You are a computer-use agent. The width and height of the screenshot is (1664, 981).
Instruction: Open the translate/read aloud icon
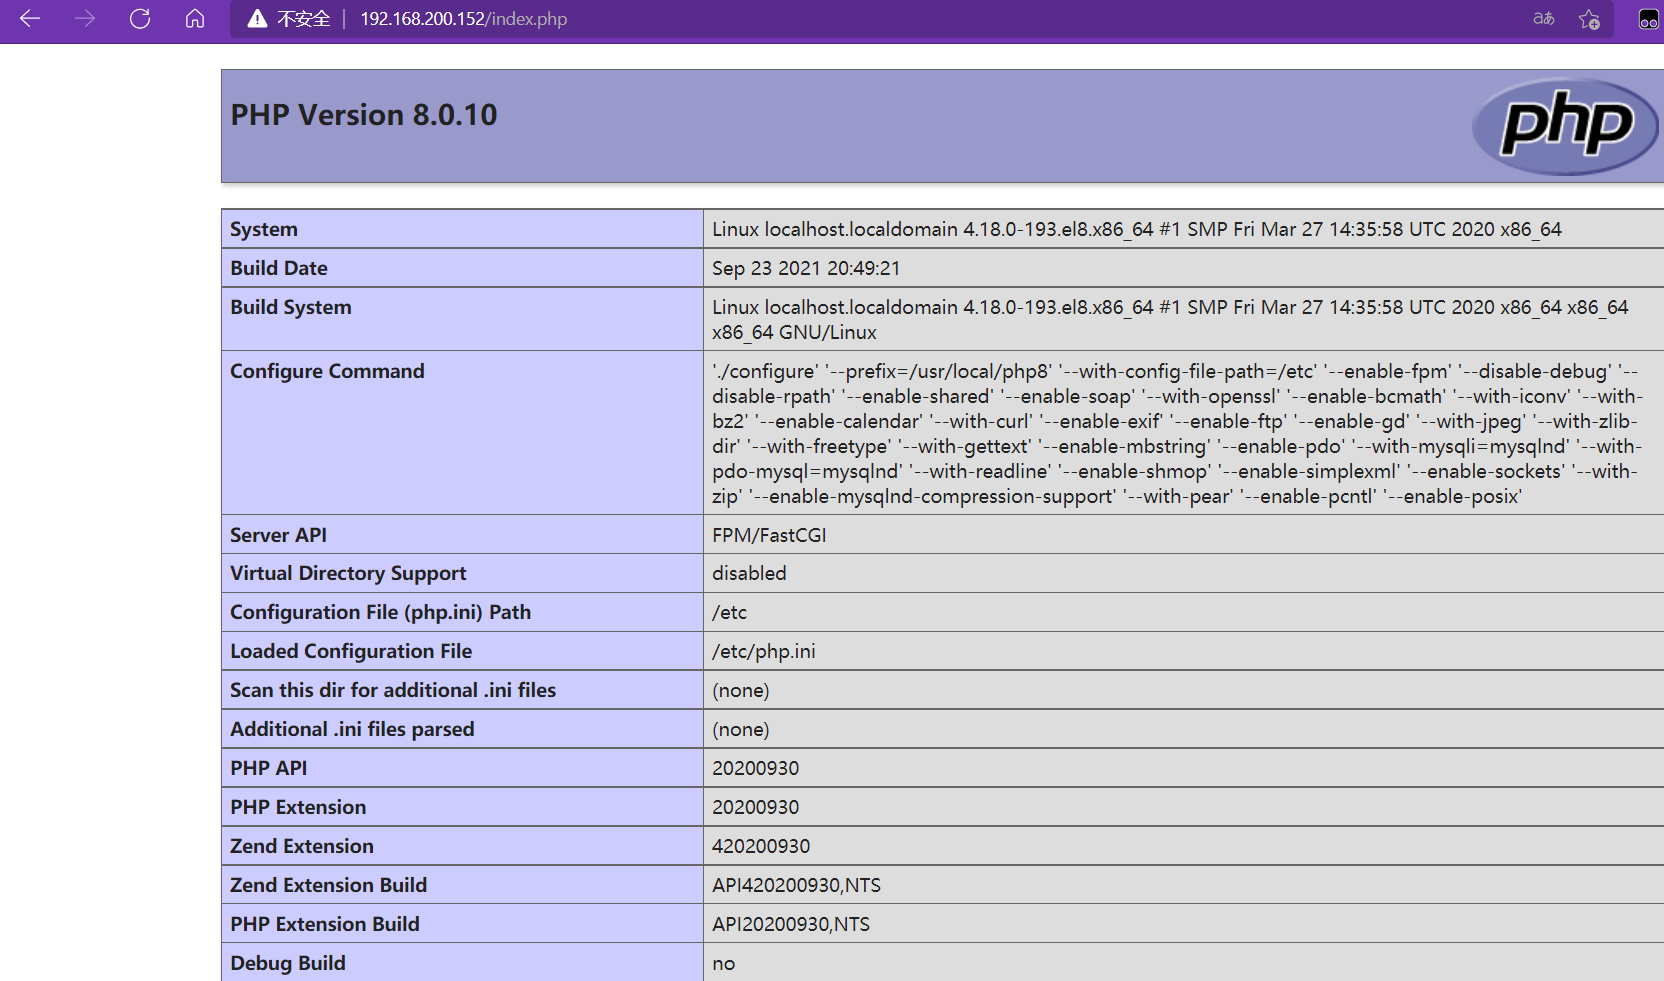(x=1543, y=19)
